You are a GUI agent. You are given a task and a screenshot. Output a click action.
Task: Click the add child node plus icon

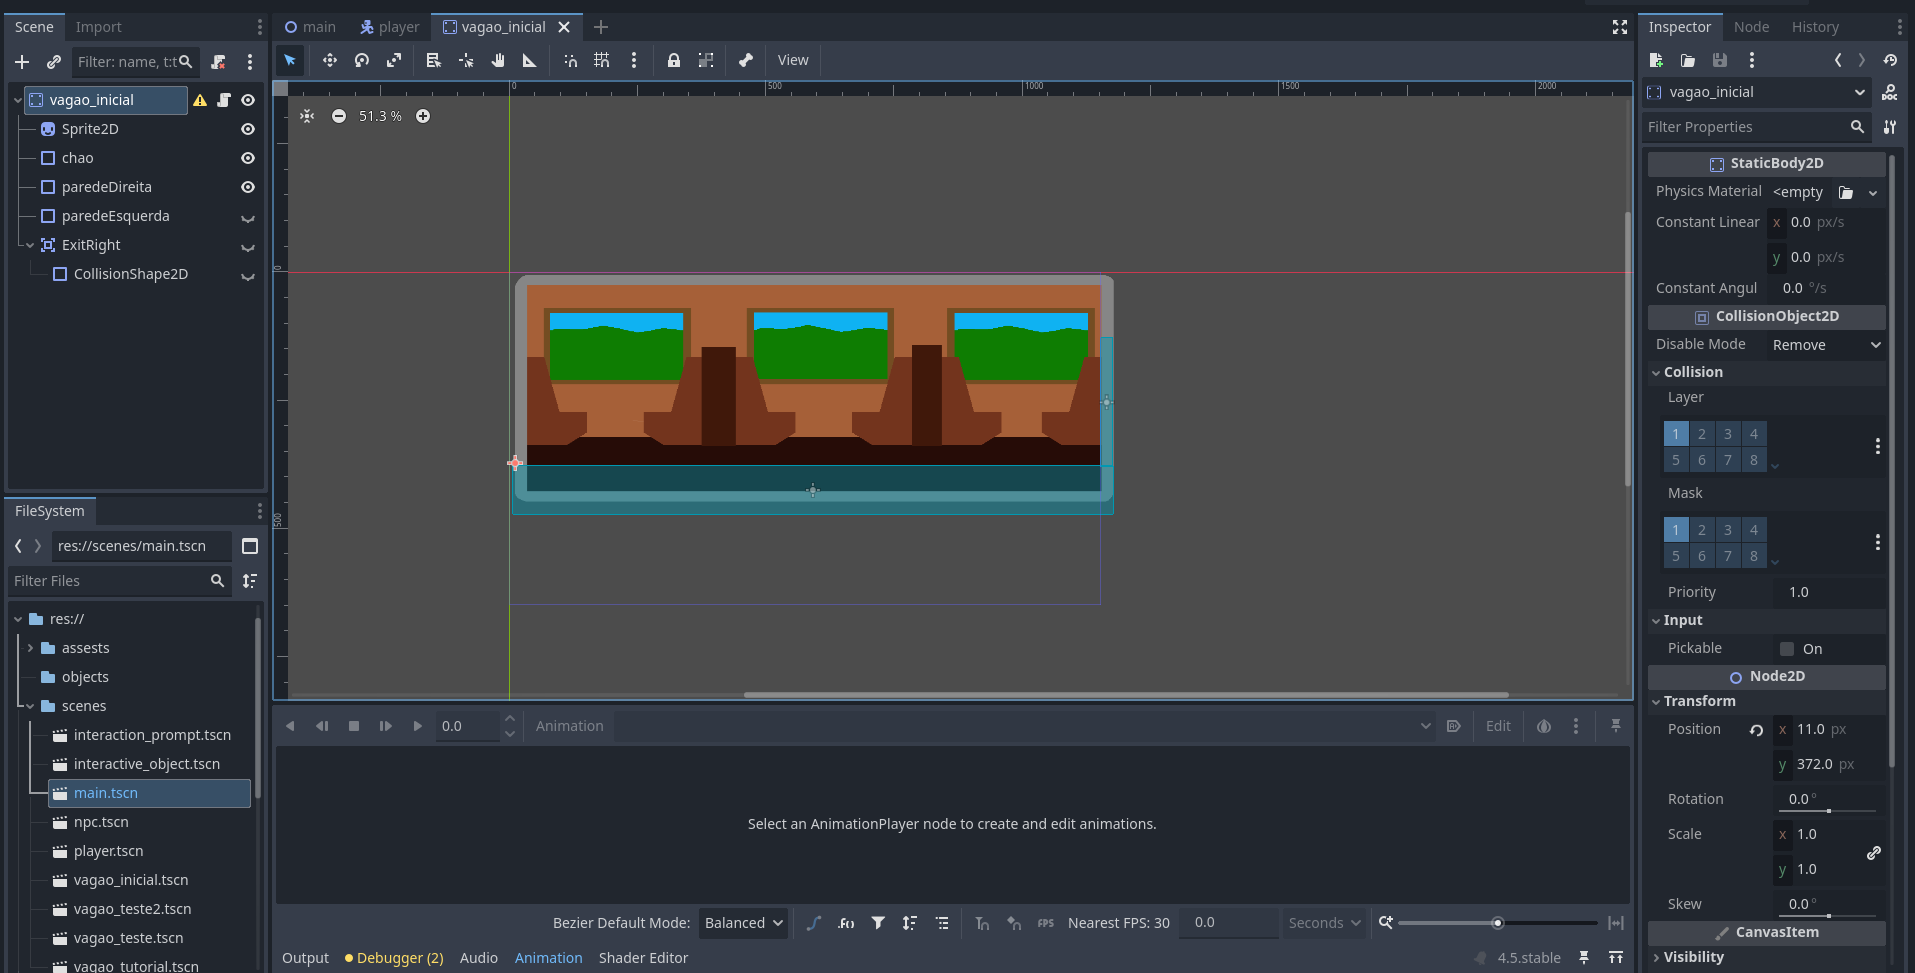point(22,62)
